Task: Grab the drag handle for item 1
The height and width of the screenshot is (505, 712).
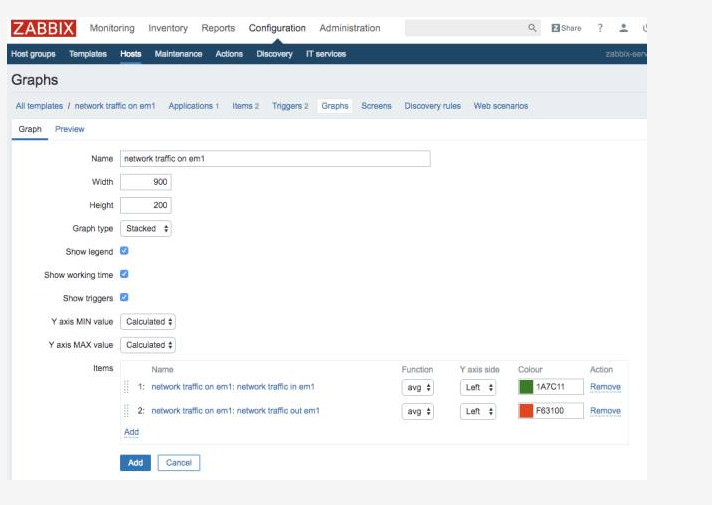Action: point(127,387)
